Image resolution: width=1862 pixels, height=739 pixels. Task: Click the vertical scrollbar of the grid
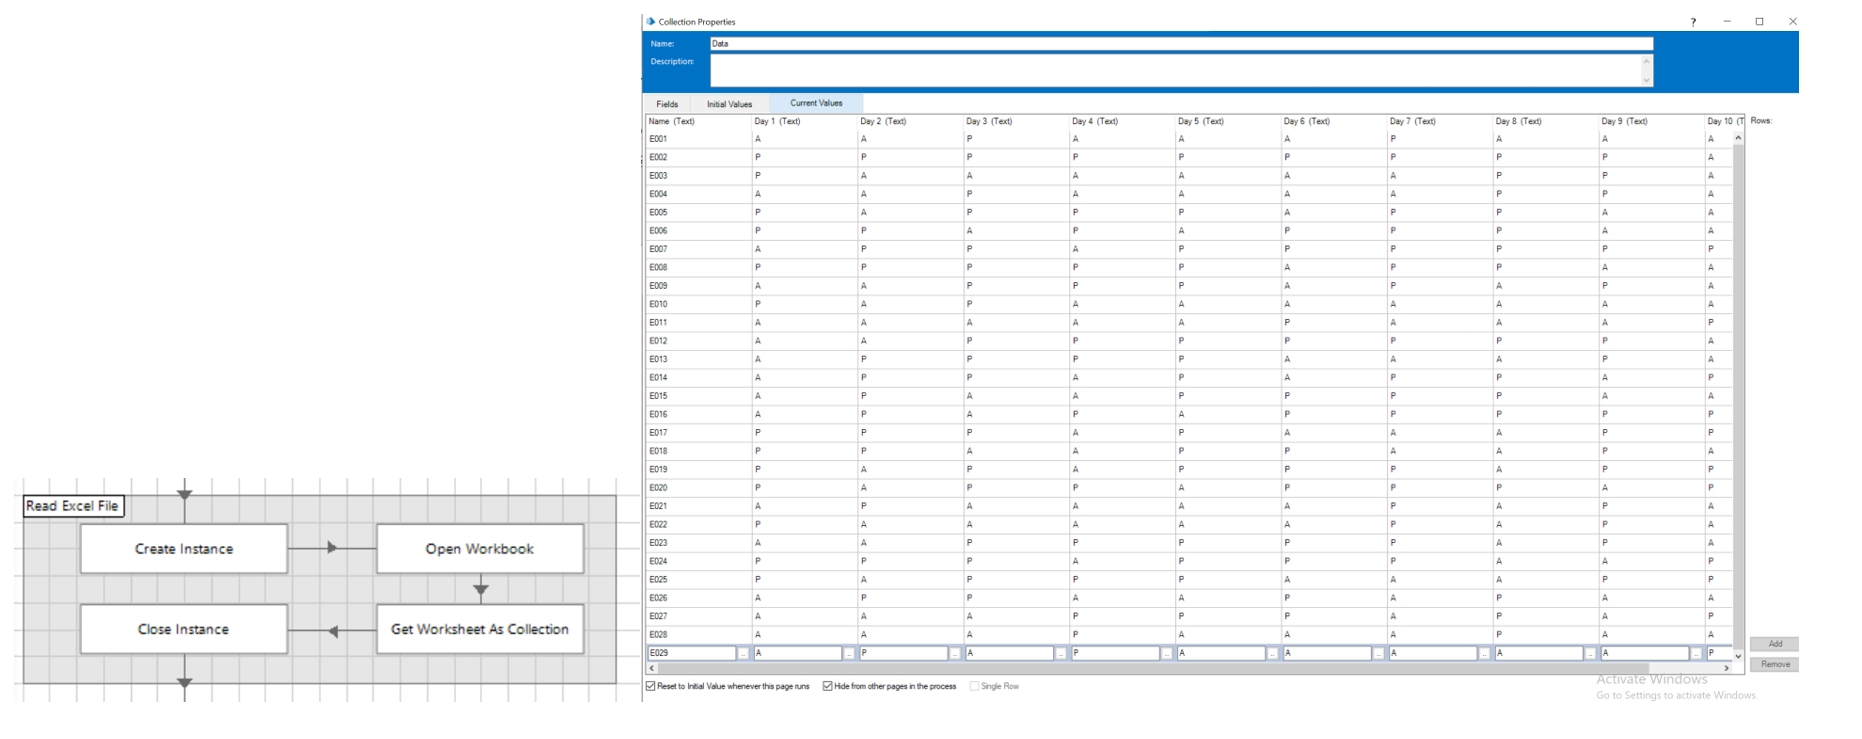1738,397
